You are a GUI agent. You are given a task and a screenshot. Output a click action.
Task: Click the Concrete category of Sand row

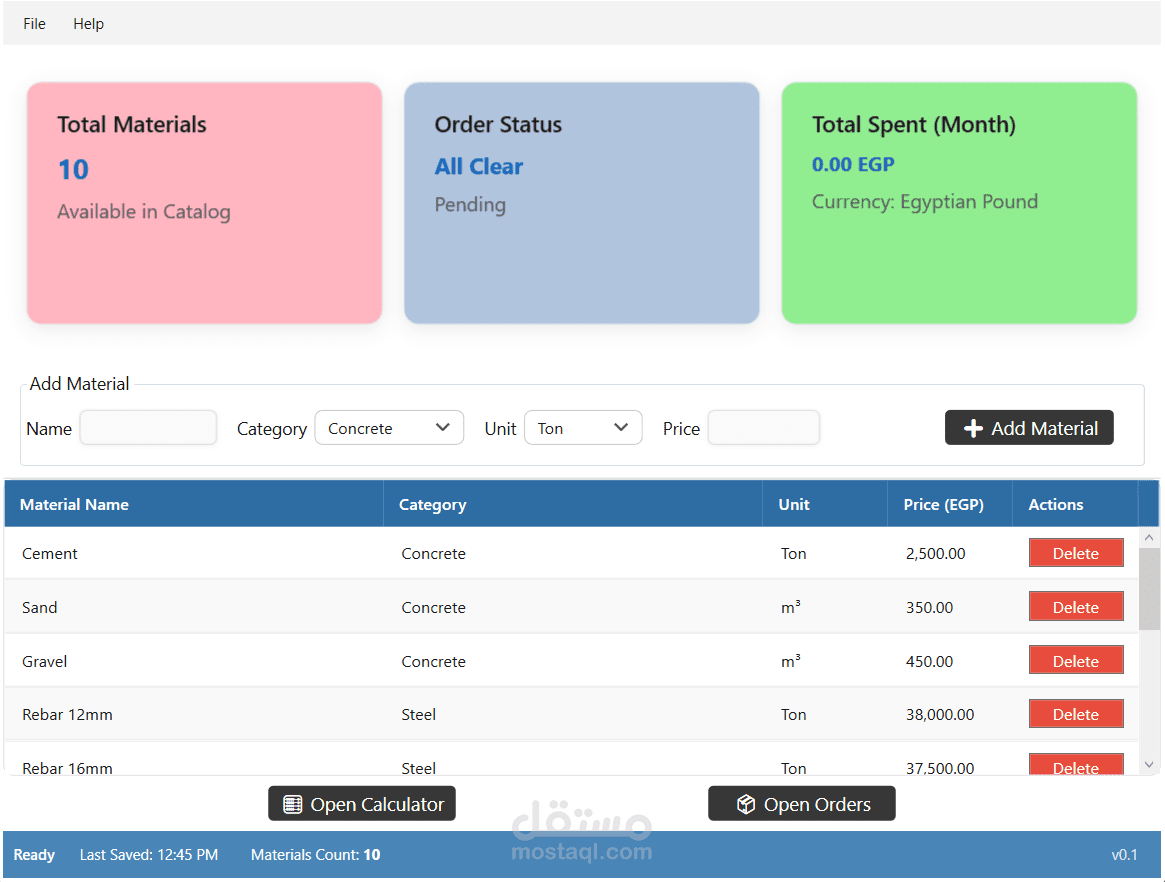click(x=433, y=608)
